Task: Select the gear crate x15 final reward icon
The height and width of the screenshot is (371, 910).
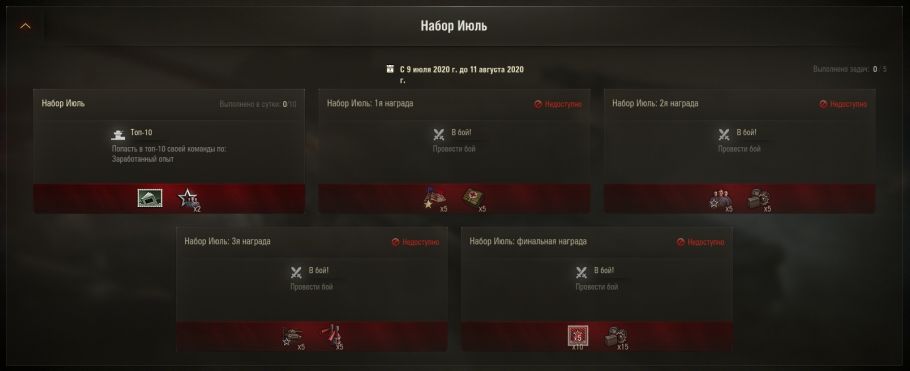Action: point(616,337)
